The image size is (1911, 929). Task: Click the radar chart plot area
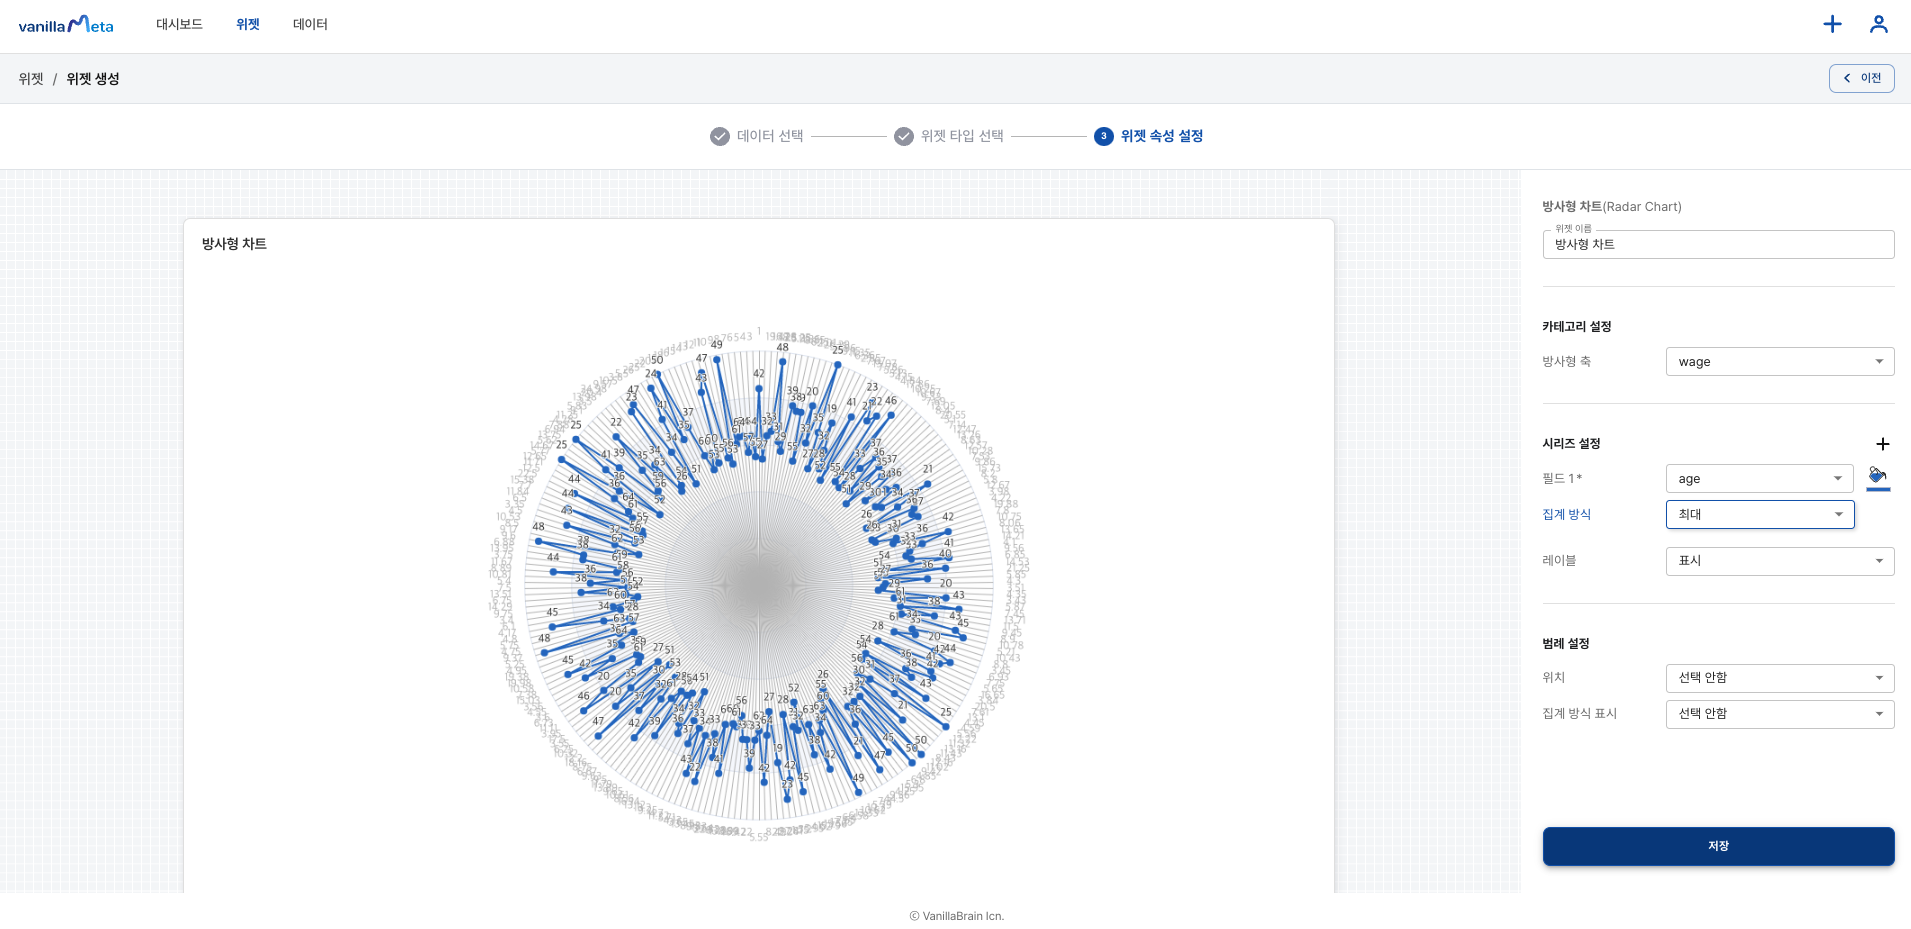click(759, 583)
